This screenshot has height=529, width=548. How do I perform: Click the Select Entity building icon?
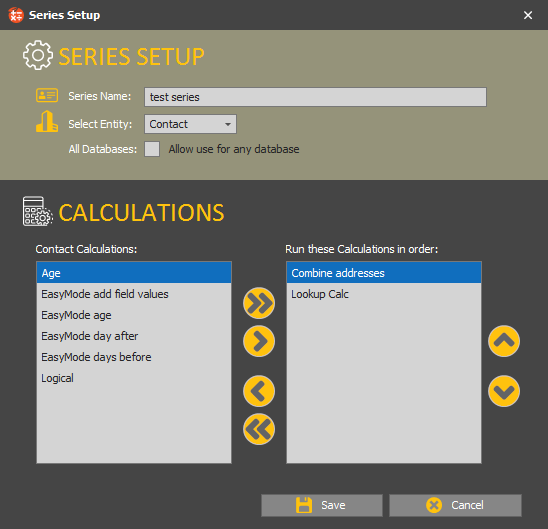tap(47, 121)
